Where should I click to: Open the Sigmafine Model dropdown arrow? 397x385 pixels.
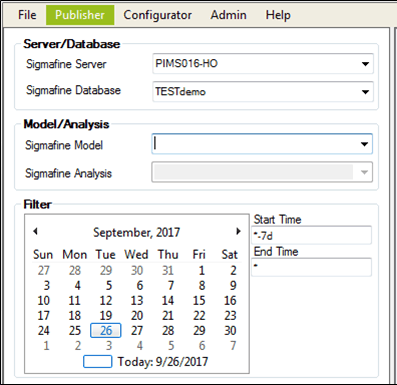[364, 144]
